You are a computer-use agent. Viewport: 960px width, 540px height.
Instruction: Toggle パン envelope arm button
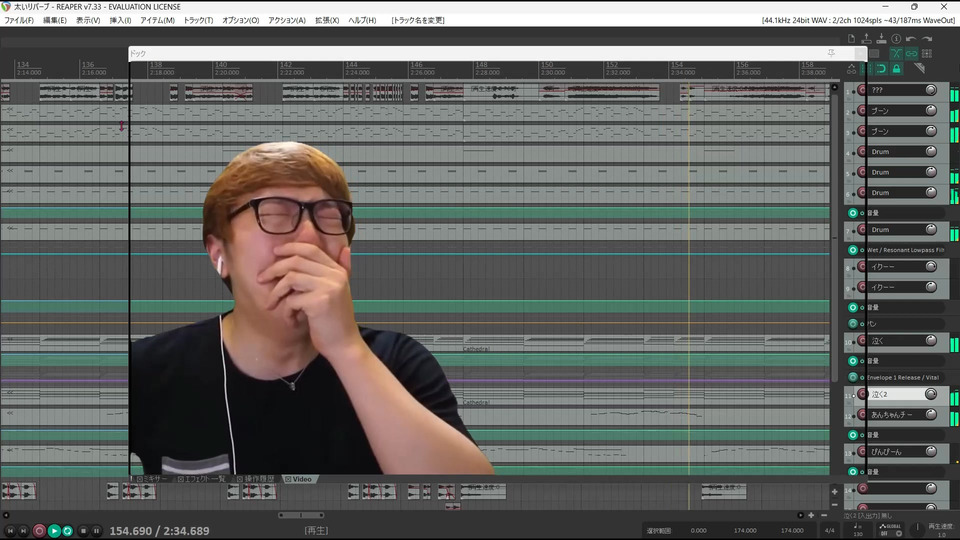coord(853,323)
